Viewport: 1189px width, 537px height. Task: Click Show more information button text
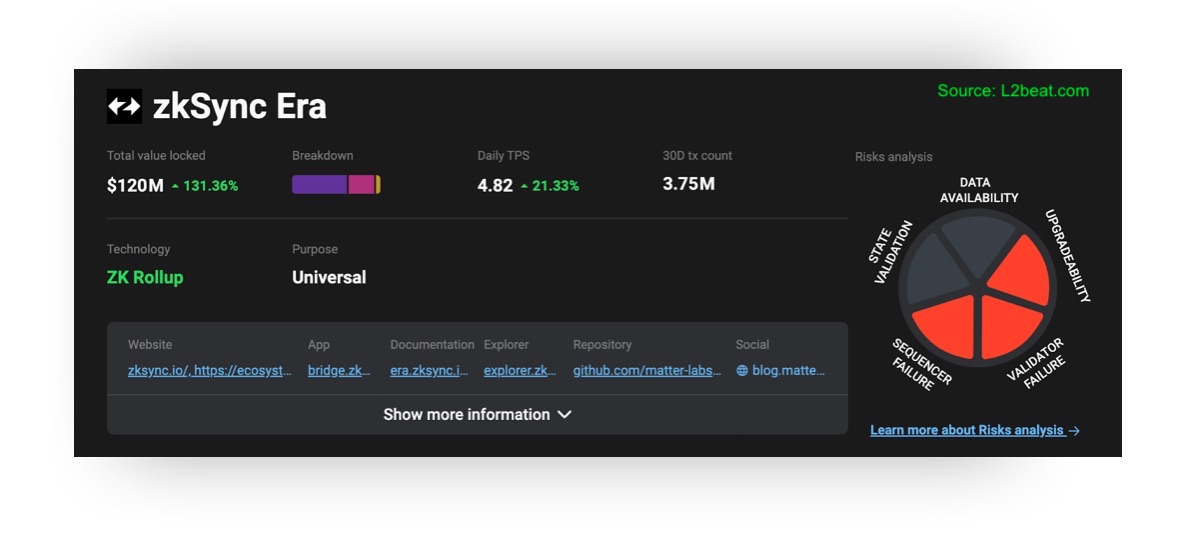pyautogui.click(x=466, y=415)
